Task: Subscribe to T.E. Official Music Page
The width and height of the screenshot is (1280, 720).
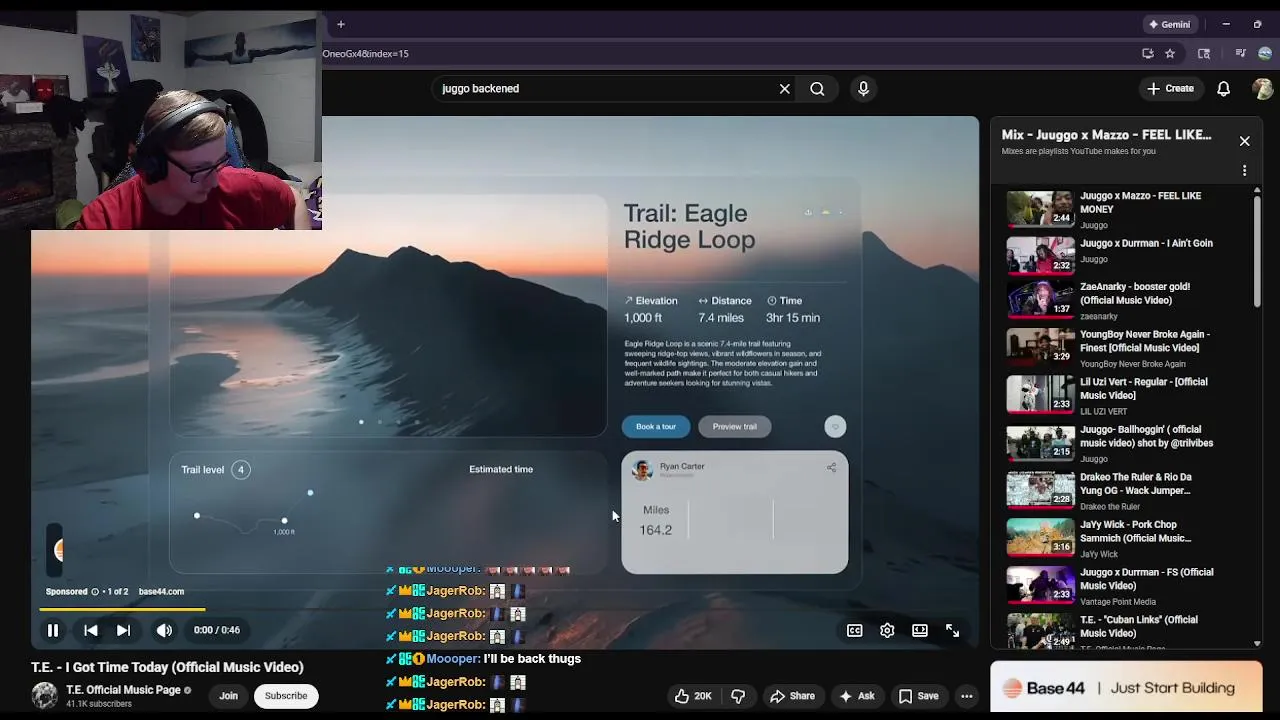Action: 286,696
